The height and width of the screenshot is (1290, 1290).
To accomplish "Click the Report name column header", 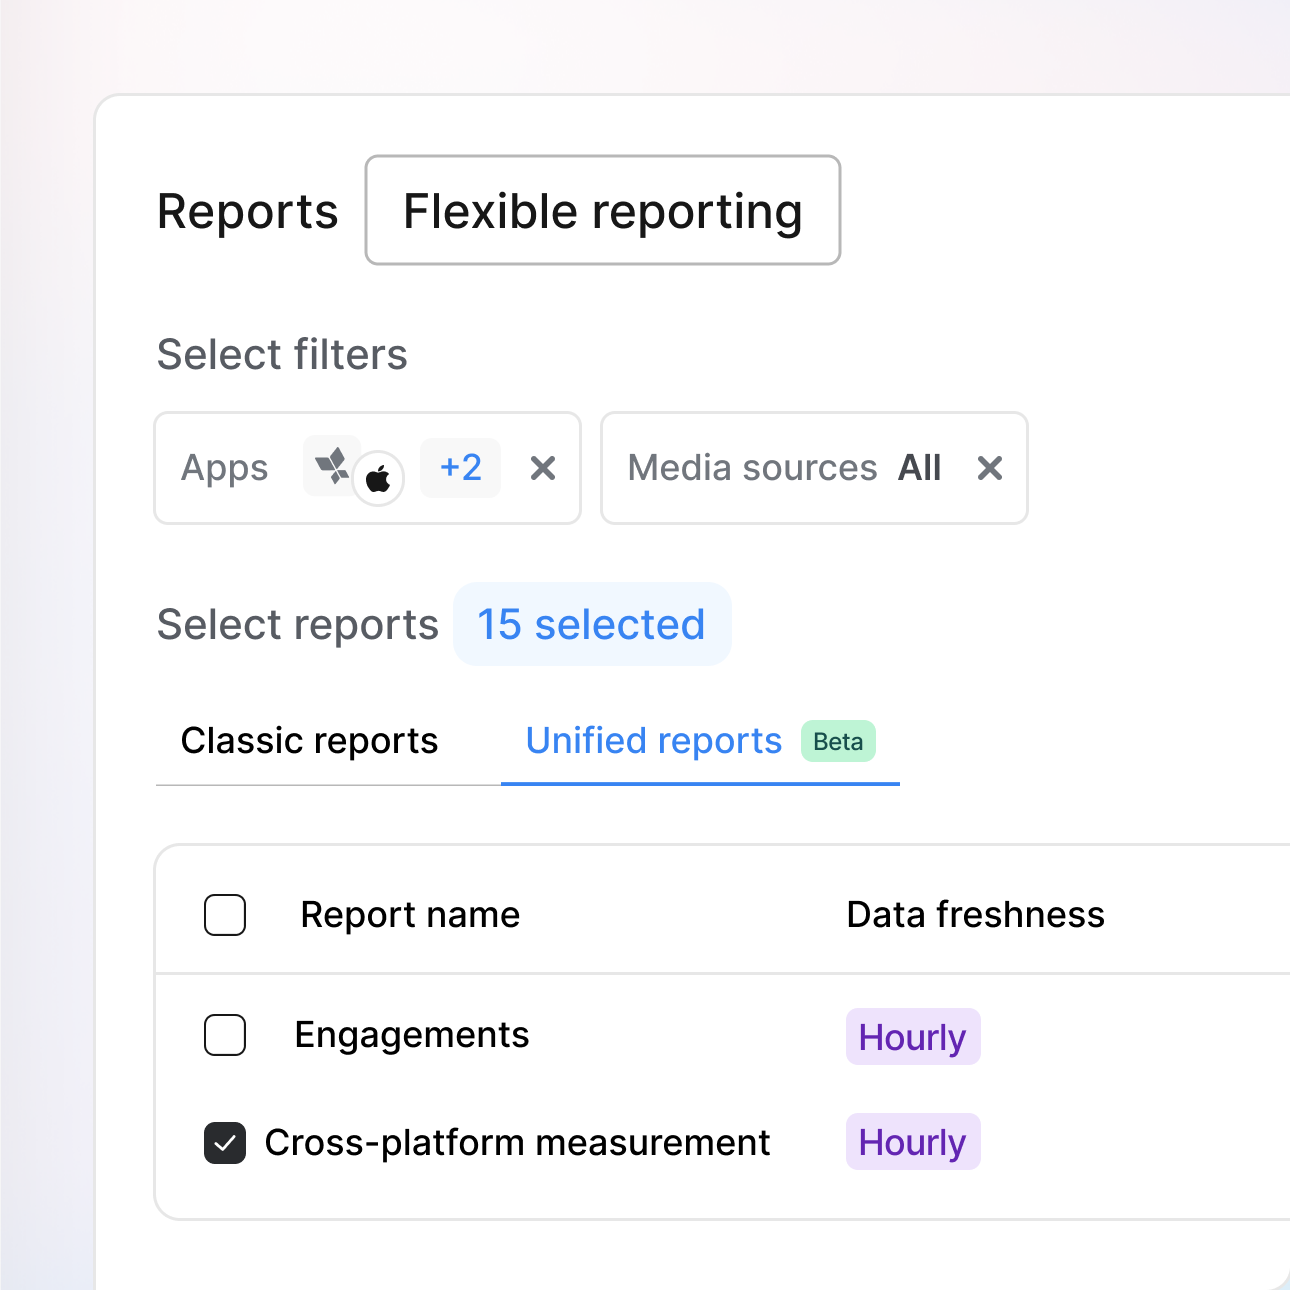I will click(x=409, y=914).
